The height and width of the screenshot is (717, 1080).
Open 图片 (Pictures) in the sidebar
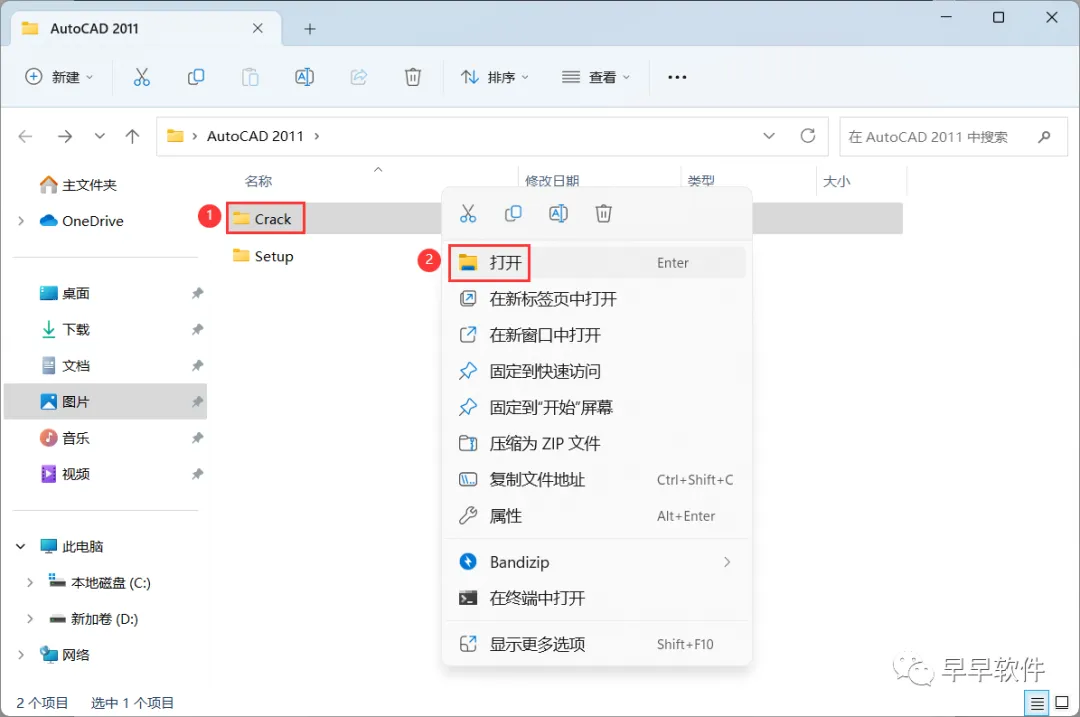[65, 402]
